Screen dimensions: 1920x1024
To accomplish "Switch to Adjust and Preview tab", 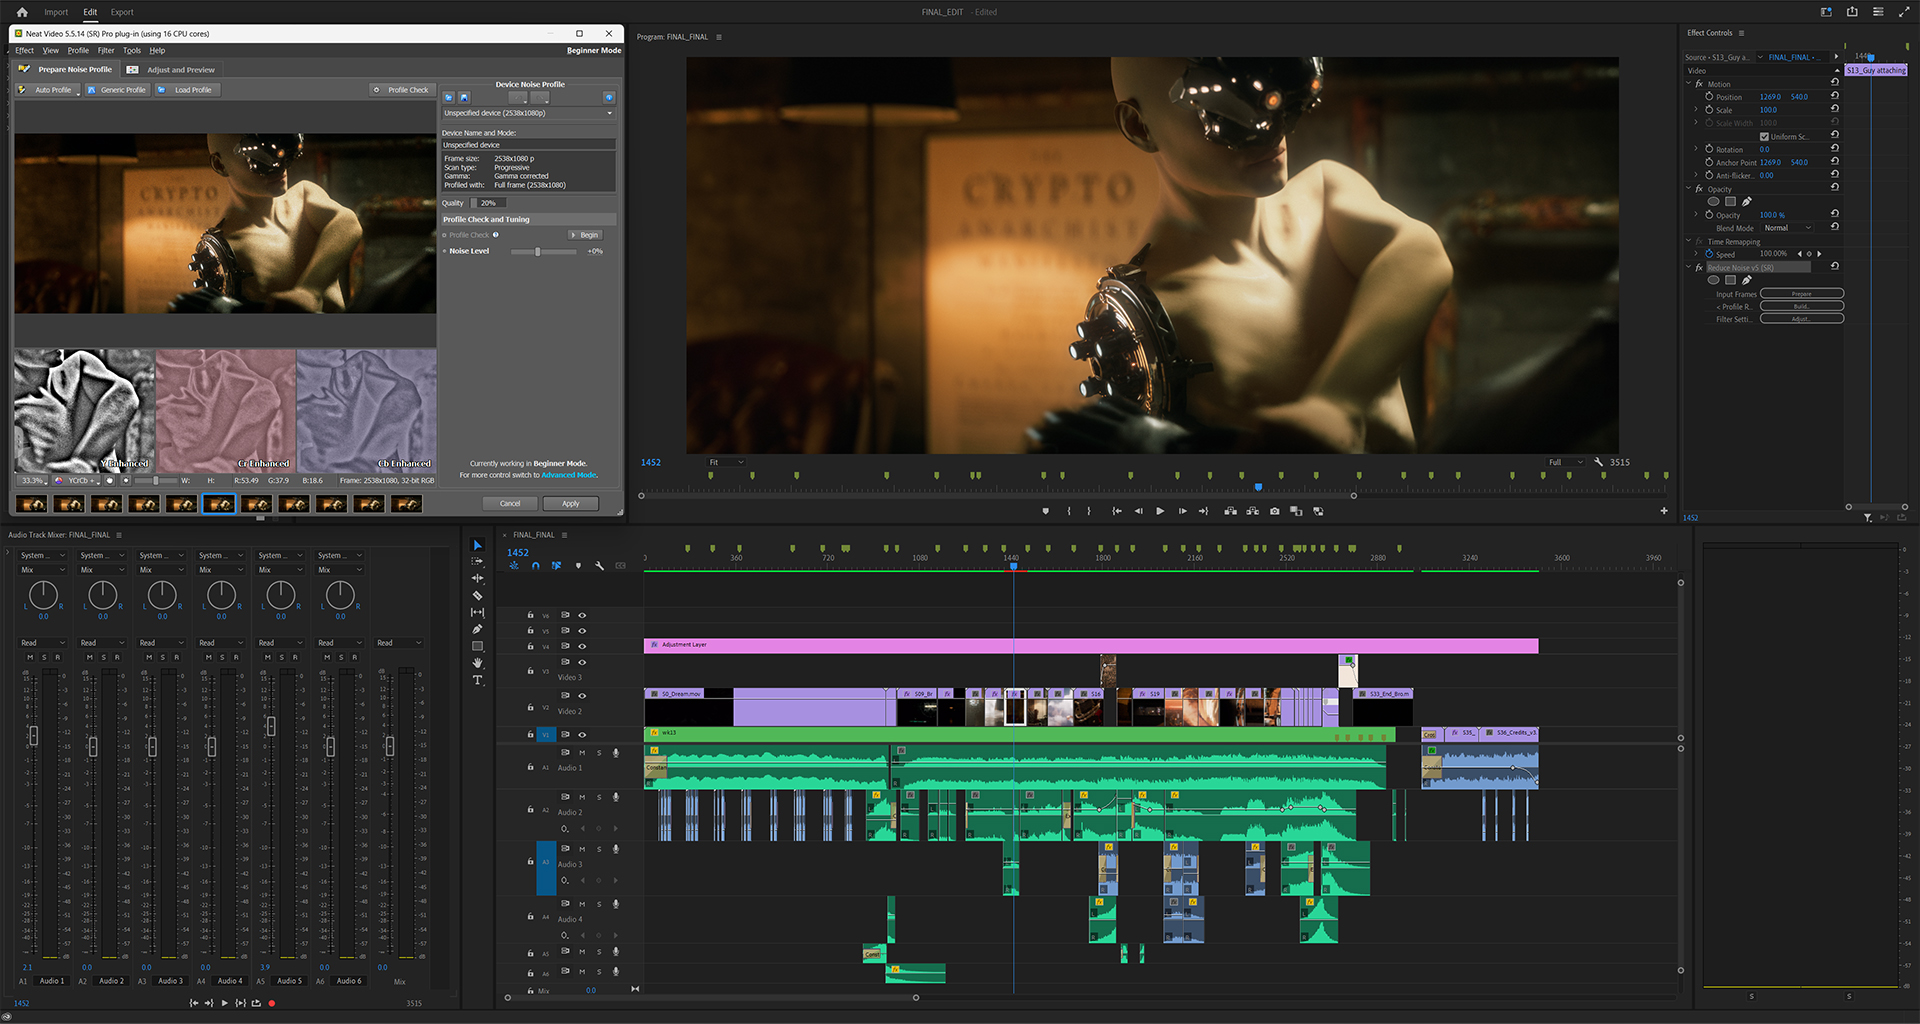I will 171,70.
